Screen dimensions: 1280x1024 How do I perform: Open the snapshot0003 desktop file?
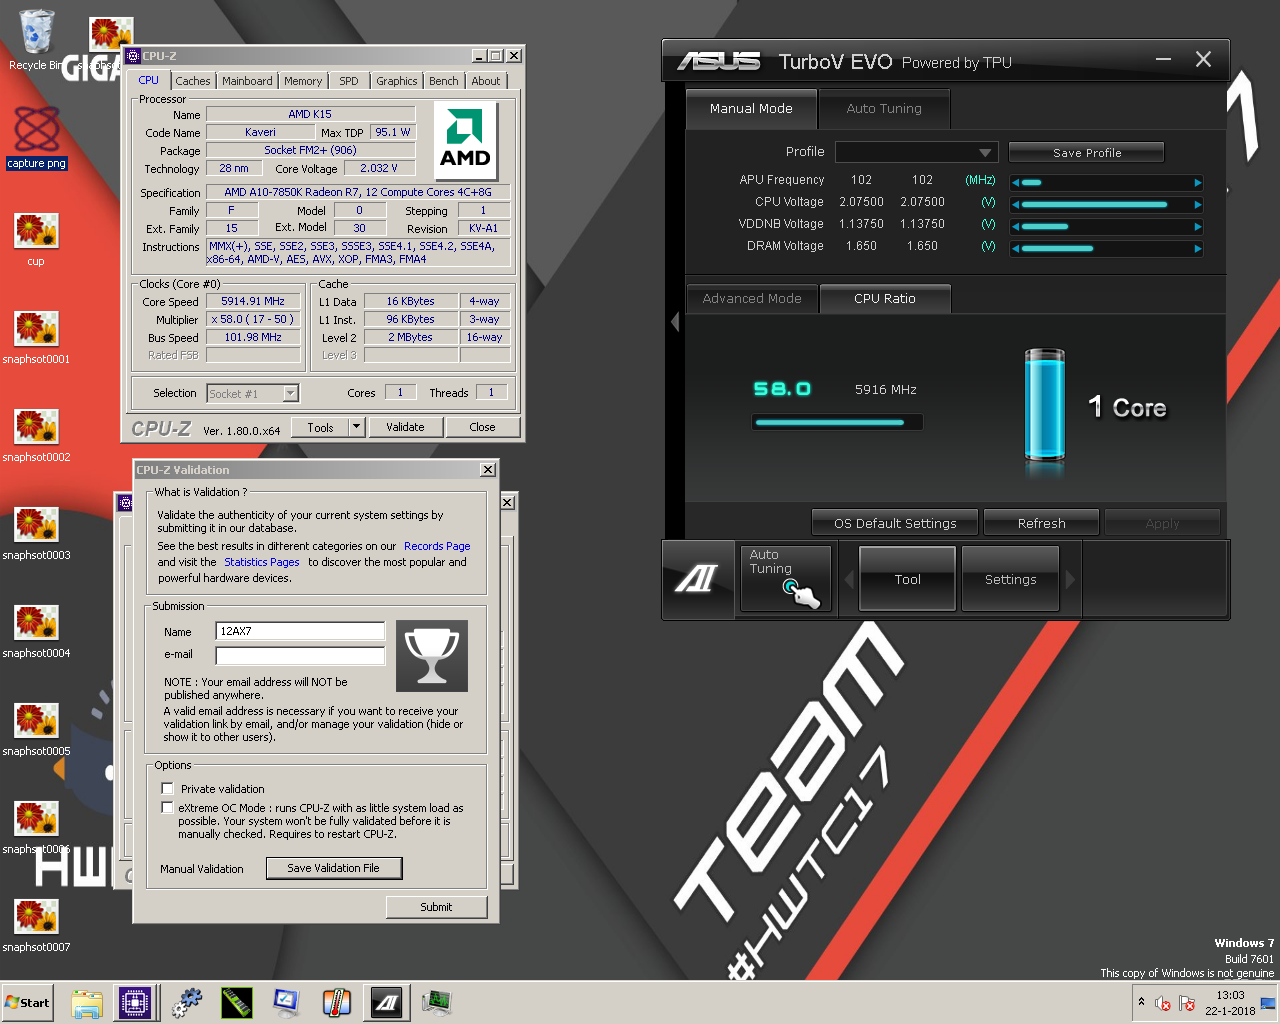click(x=36, y=534)
